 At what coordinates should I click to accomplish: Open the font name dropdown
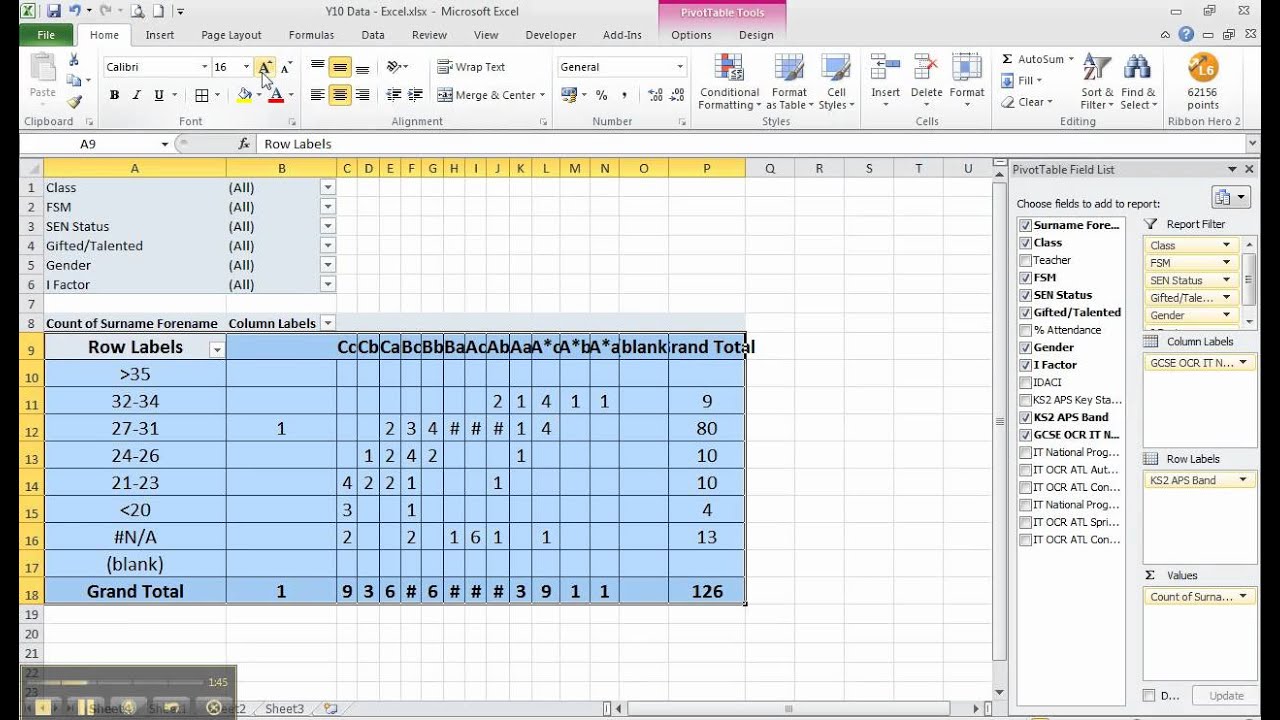204,67
